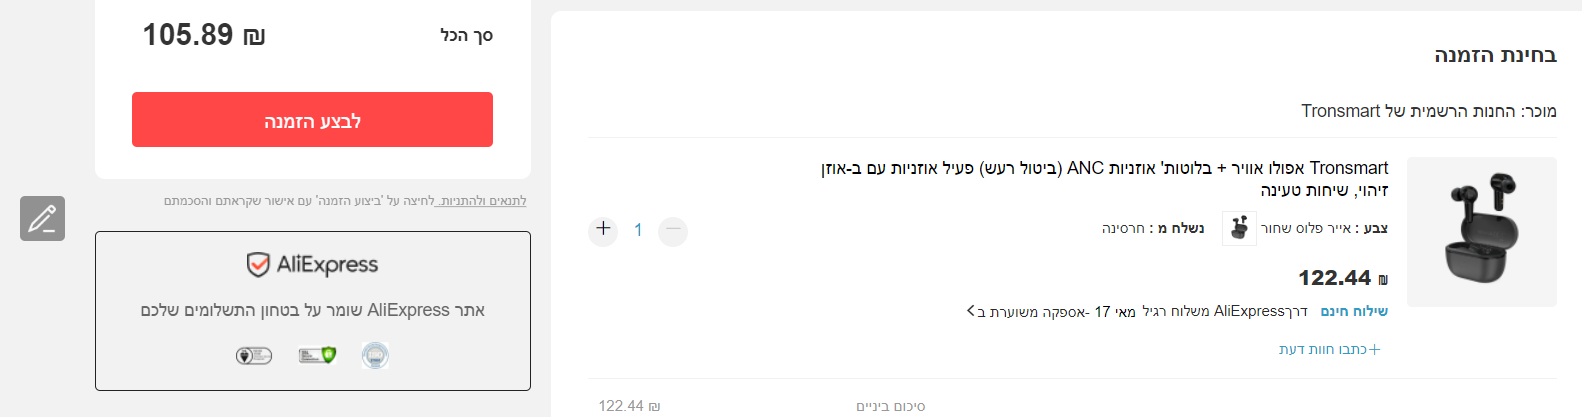Increase quantity with the plus button
This screenshot has width=1582, height=417.
point(603,229)
